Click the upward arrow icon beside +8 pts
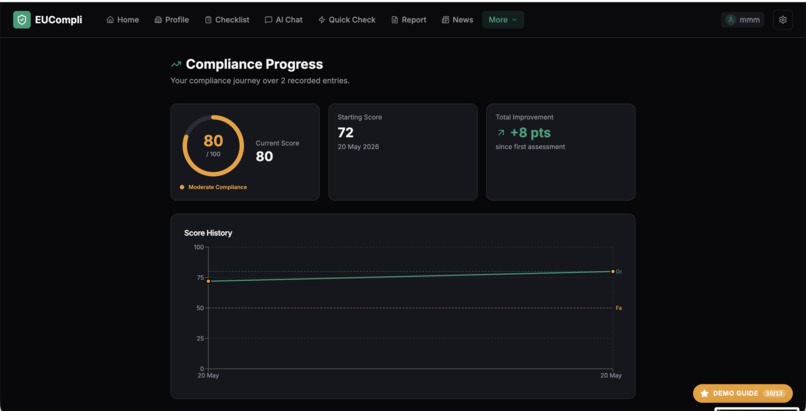806x411 pixels. [501, 133]
